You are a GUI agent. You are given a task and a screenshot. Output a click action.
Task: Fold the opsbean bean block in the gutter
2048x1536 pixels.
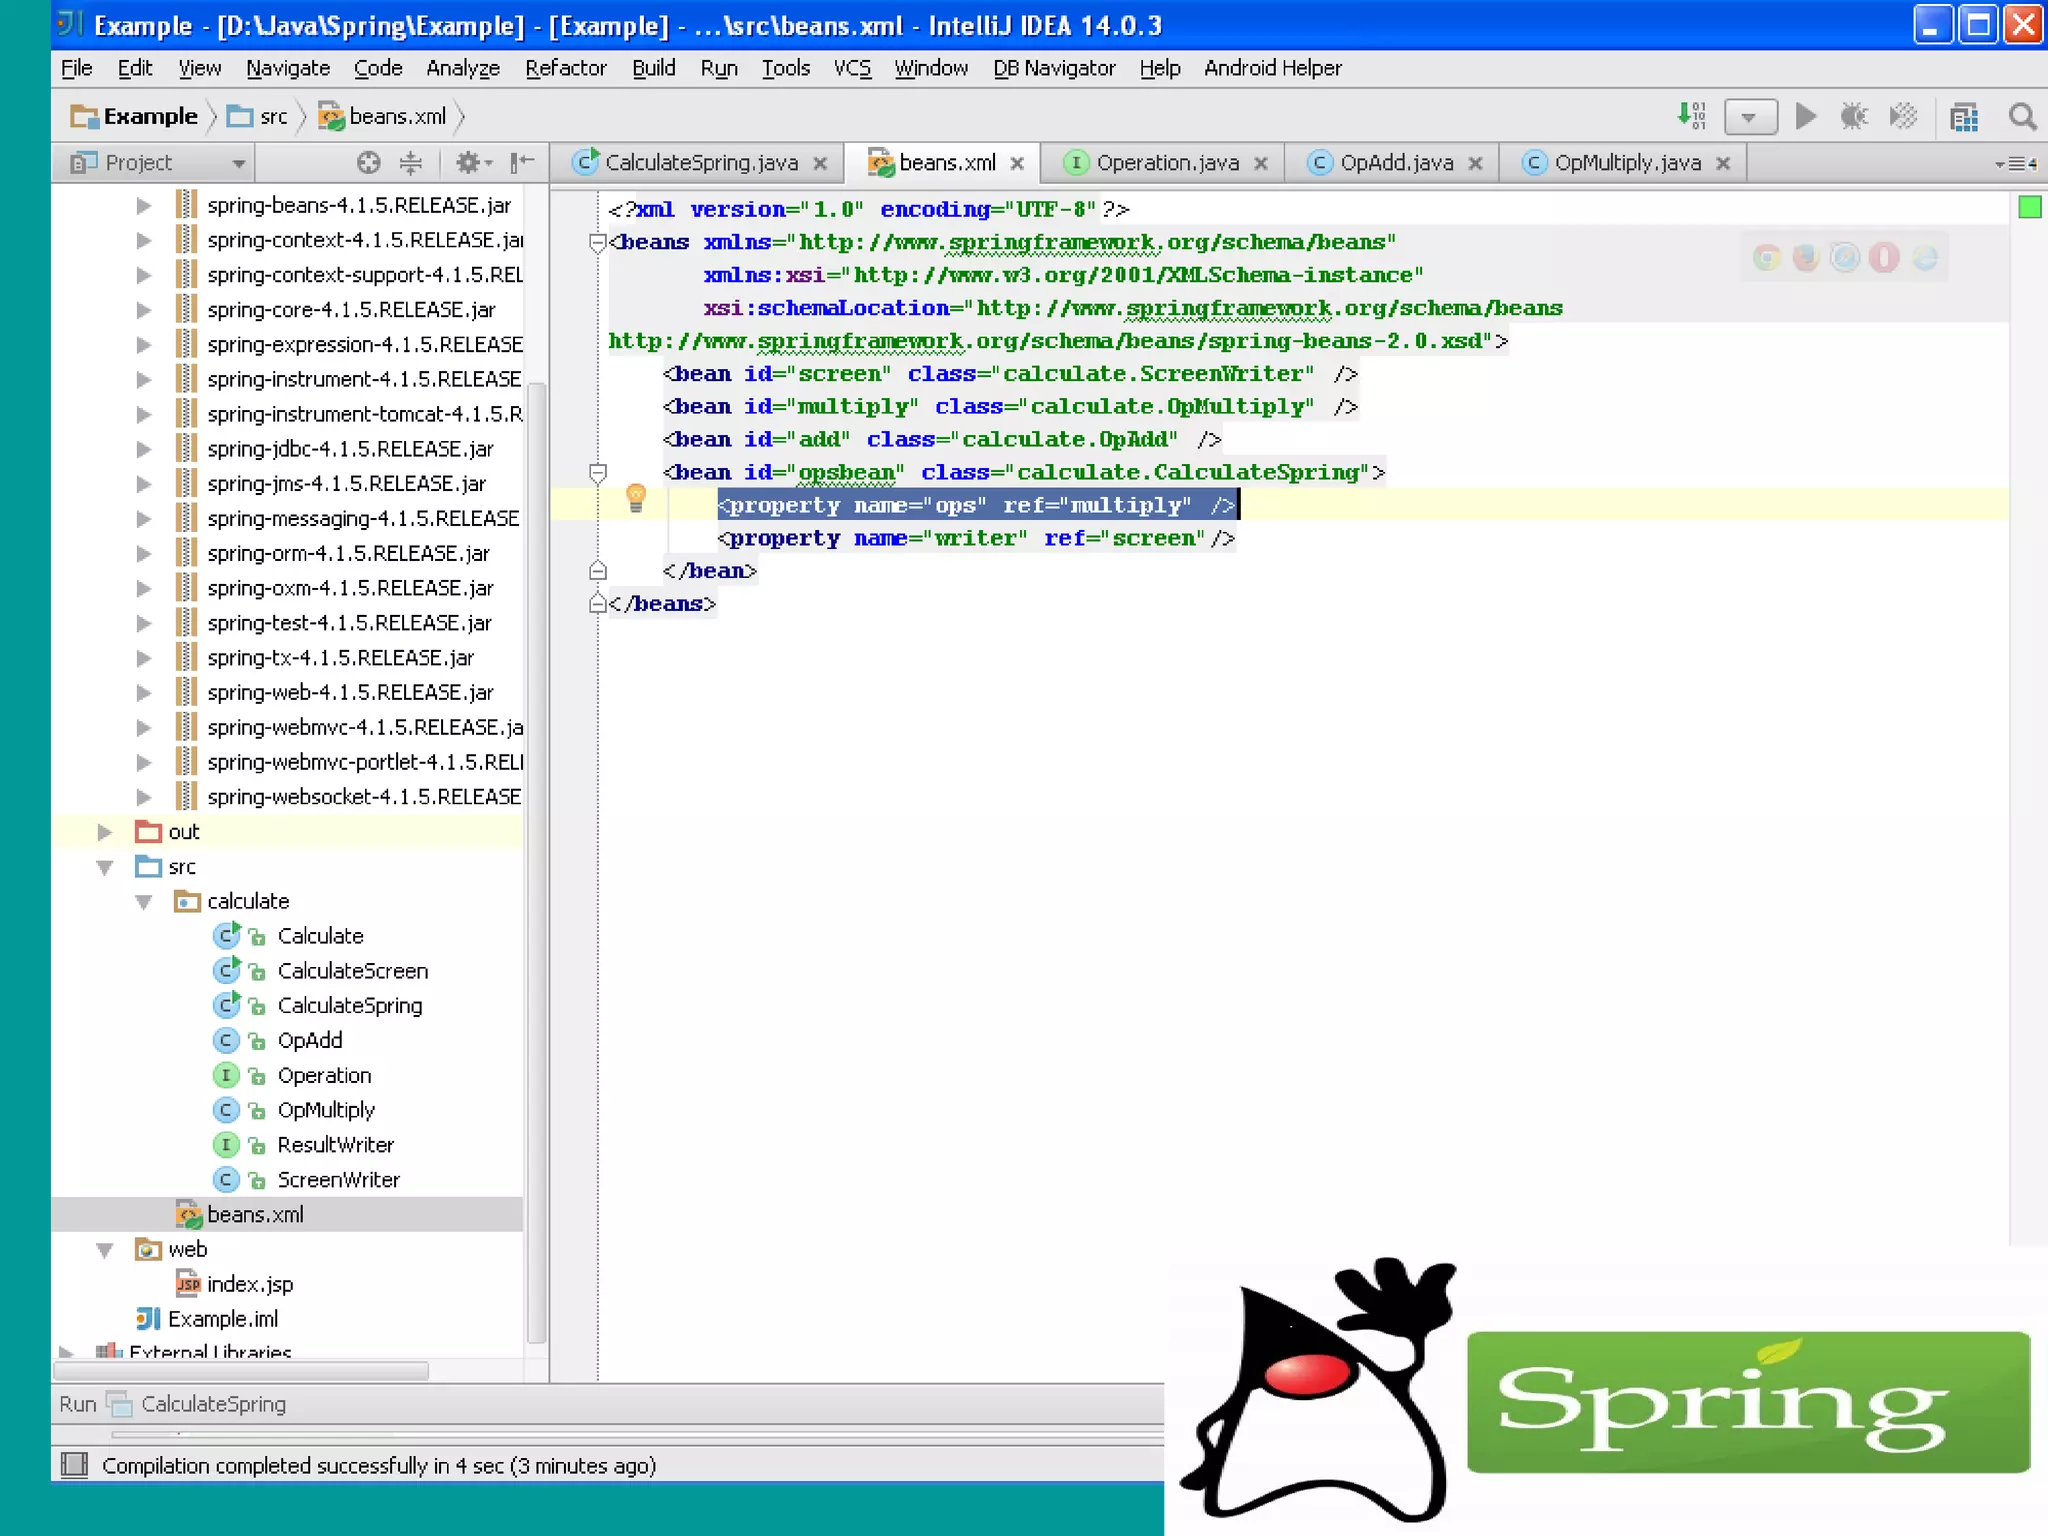coord(598,472)
